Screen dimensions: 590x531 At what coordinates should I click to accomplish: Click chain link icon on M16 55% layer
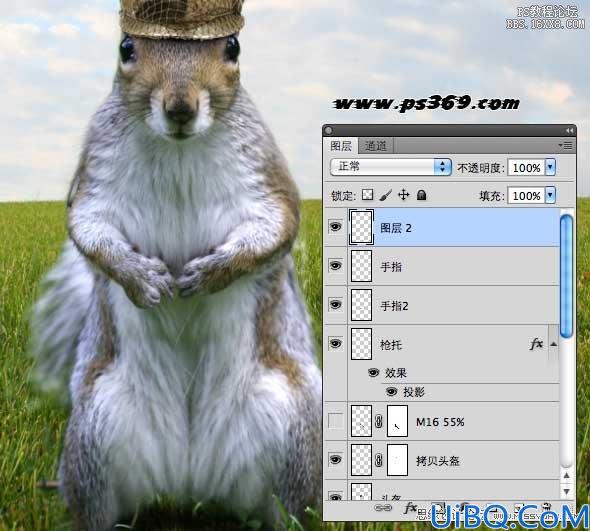click(379, 421)
